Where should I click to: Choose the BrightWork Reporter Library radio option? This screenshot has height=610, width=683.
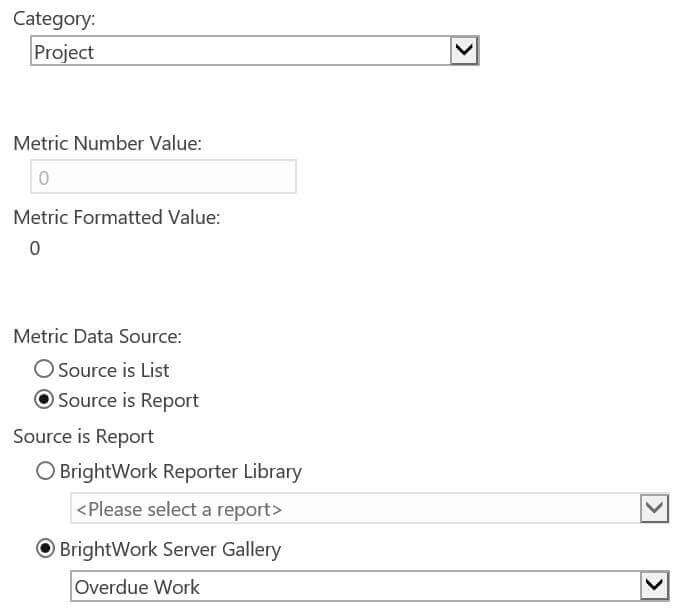click(x=45, y=471)
